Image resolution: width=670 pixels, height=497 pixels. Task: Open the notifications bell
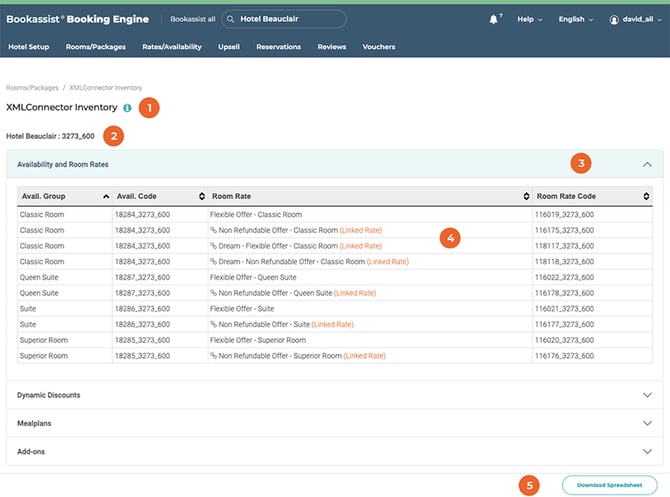(493, 19)
